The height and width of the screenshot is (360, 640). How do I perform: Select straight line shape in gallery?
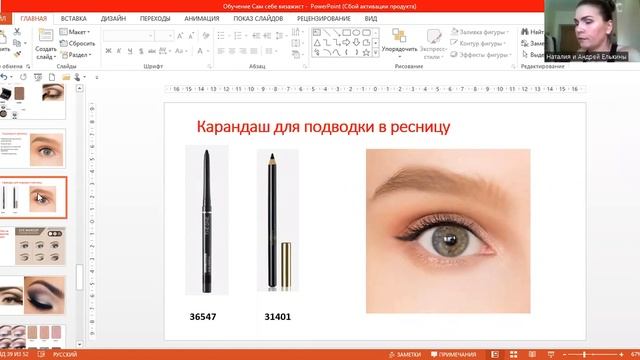[x=327, y=33]
